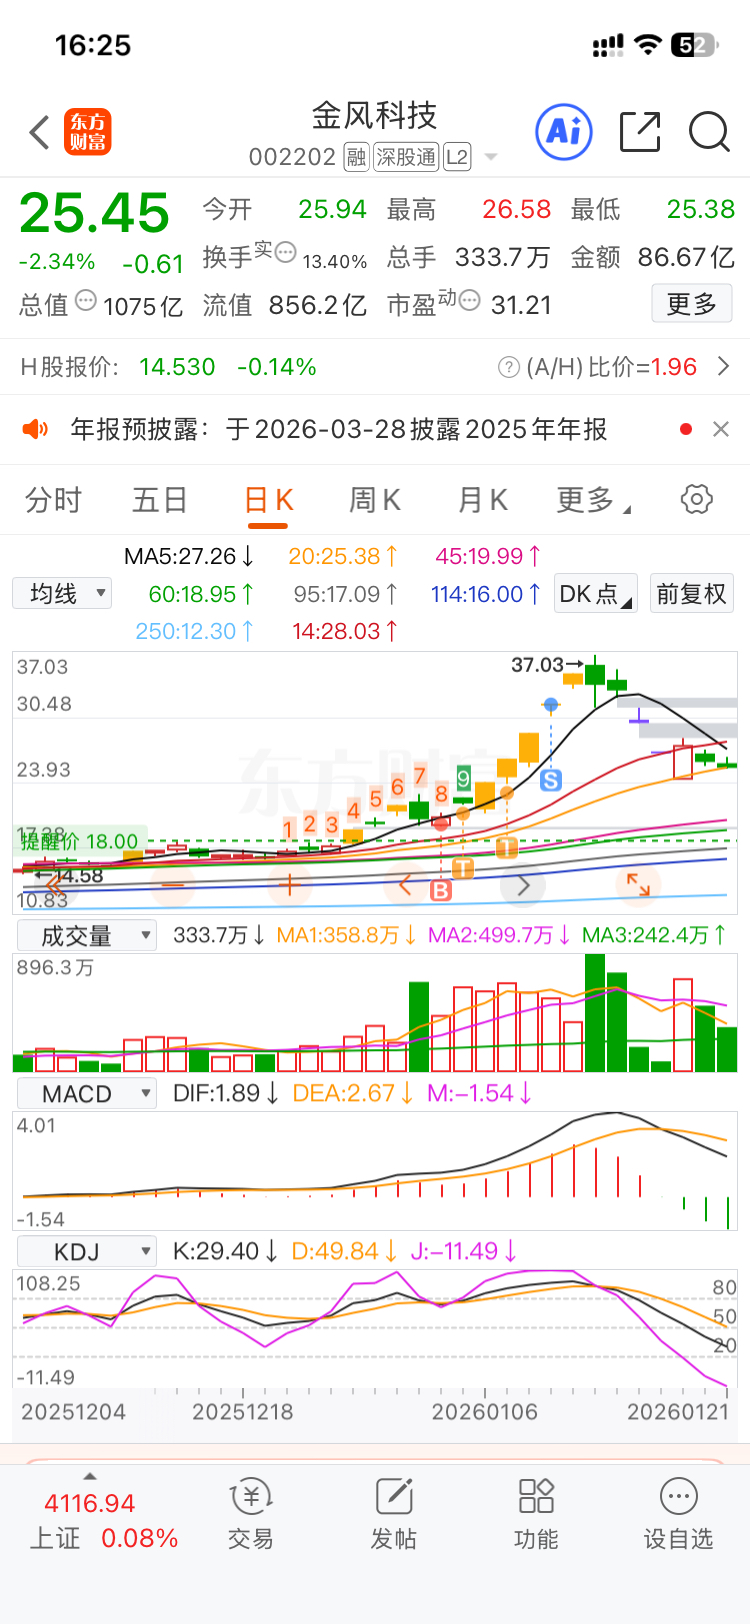This screenshot has width=750, height=1624.
Task: Switch to 分时 tab
Action: pyautogui.click(x=53, y=499)
